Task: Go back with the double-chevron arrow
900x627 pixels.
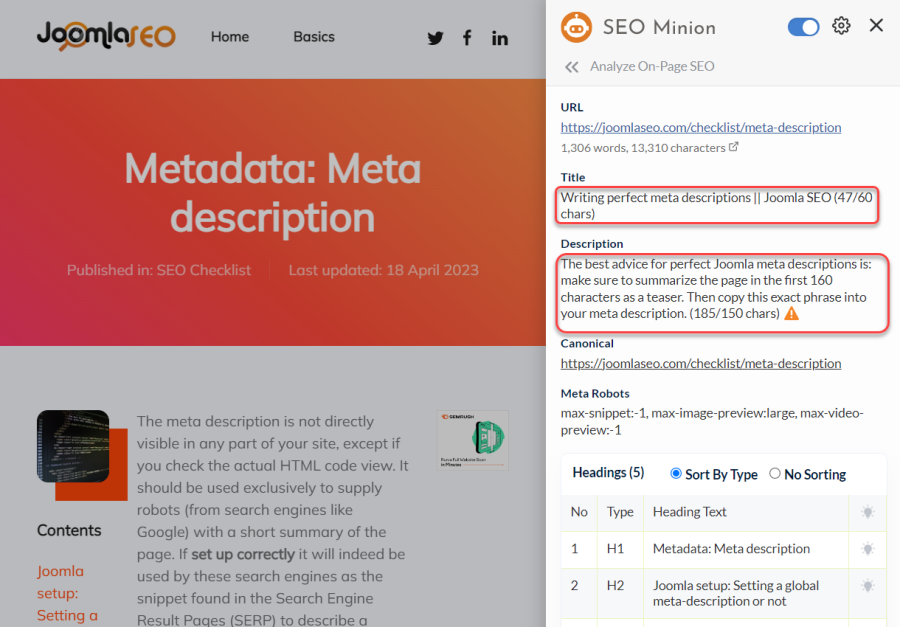Action: [x=571, y=67]
